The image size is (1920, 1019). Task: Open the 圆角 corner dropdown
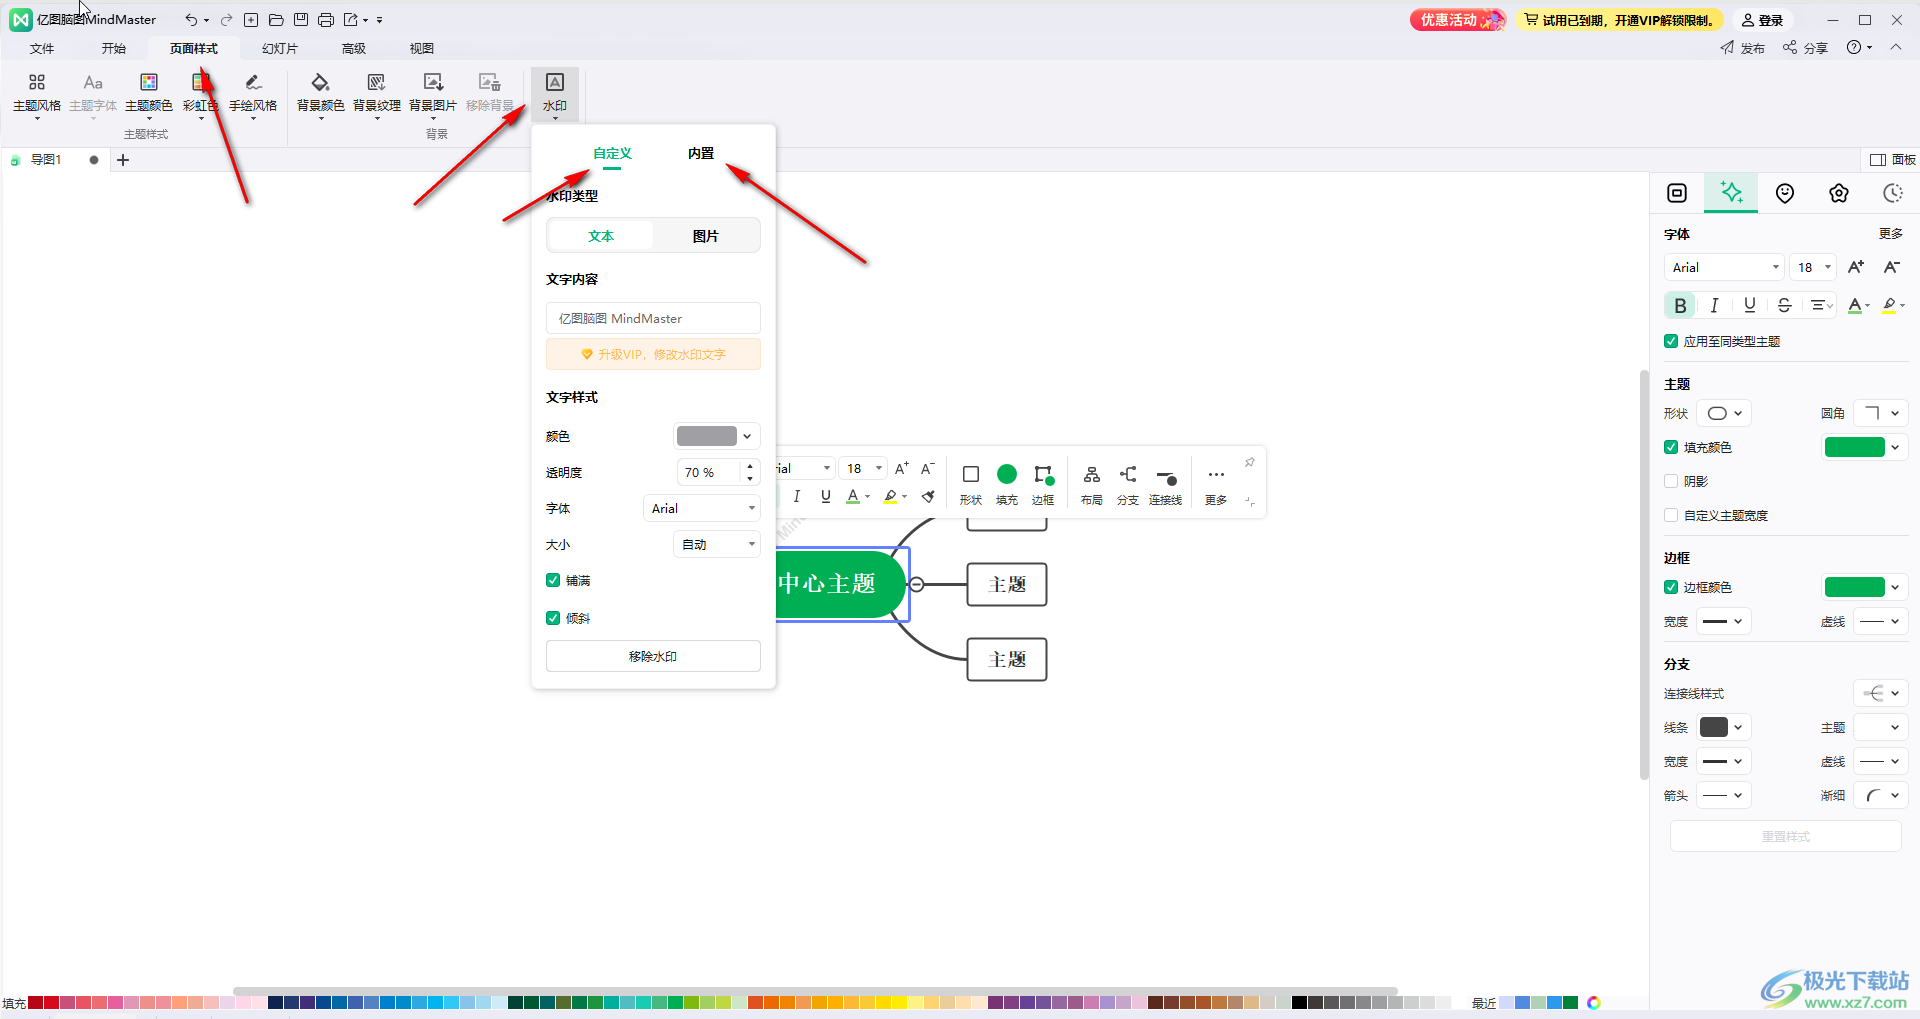[x=1881, y=413]
